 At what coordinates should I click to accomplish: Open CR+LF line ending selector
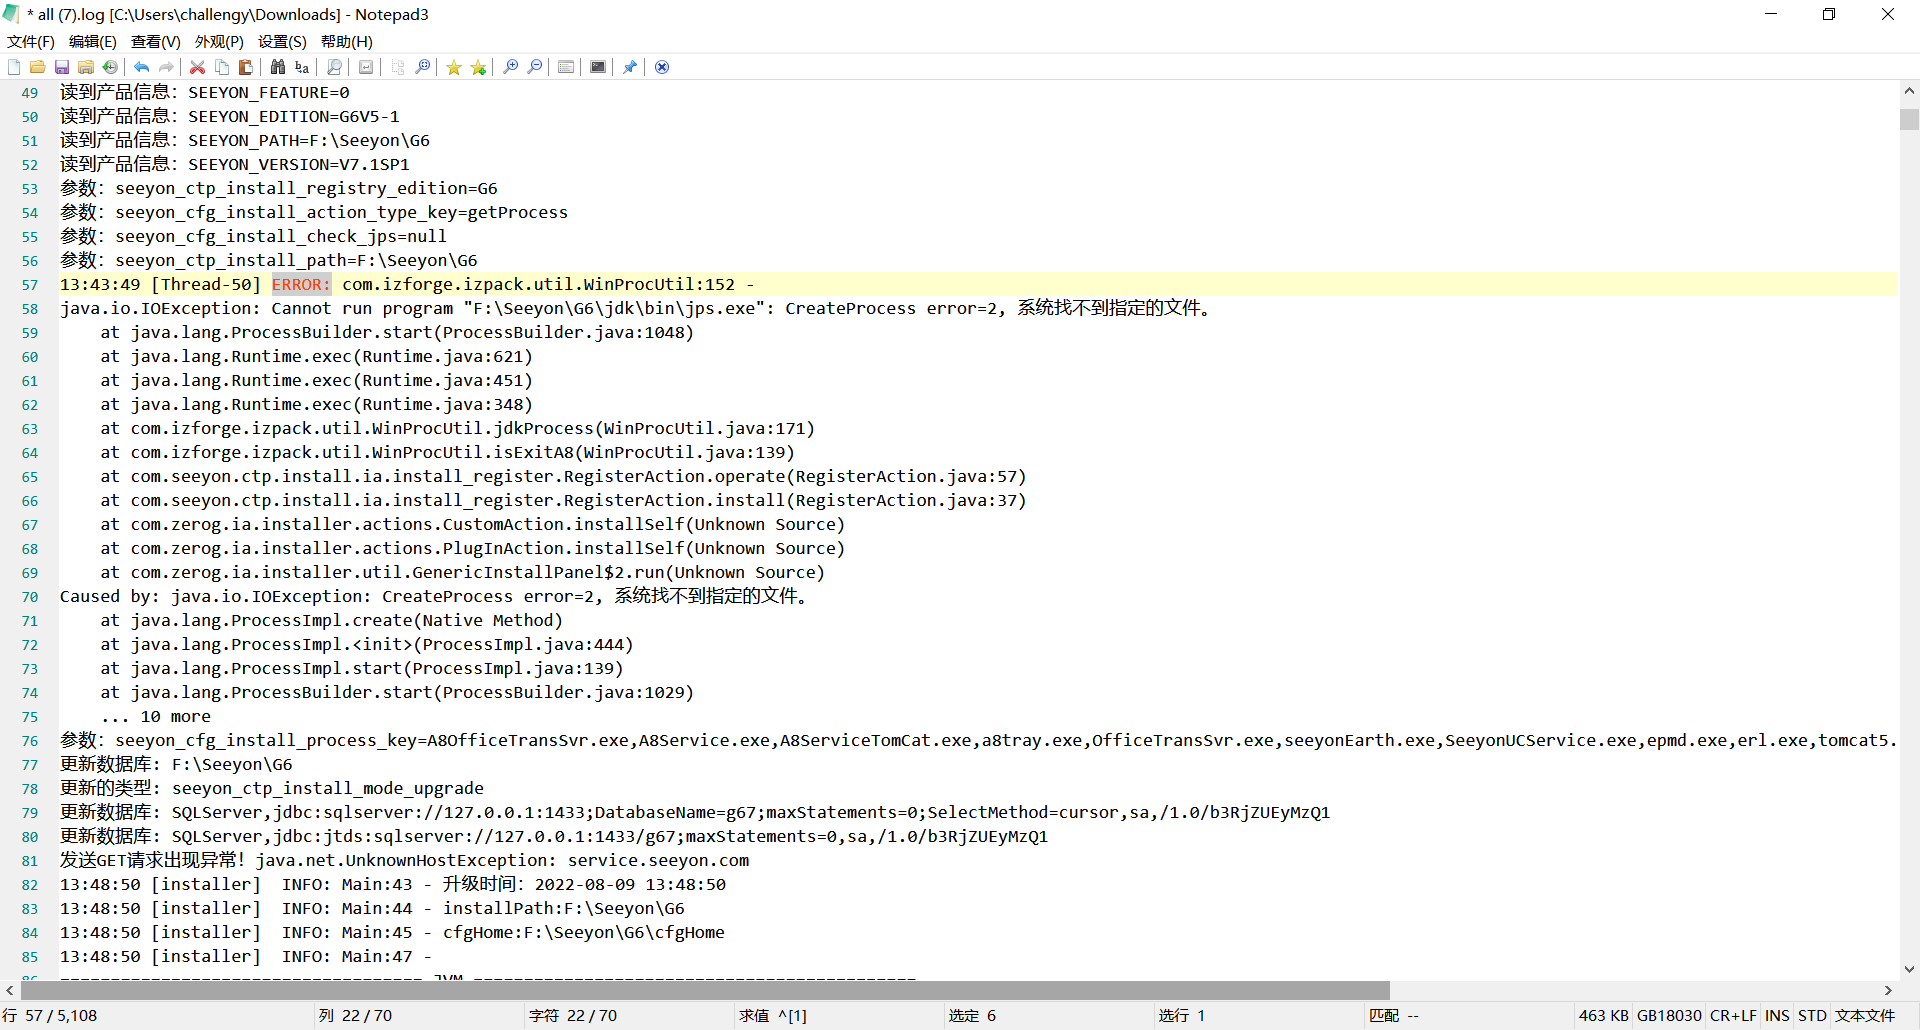[x=1733, y=1015]
